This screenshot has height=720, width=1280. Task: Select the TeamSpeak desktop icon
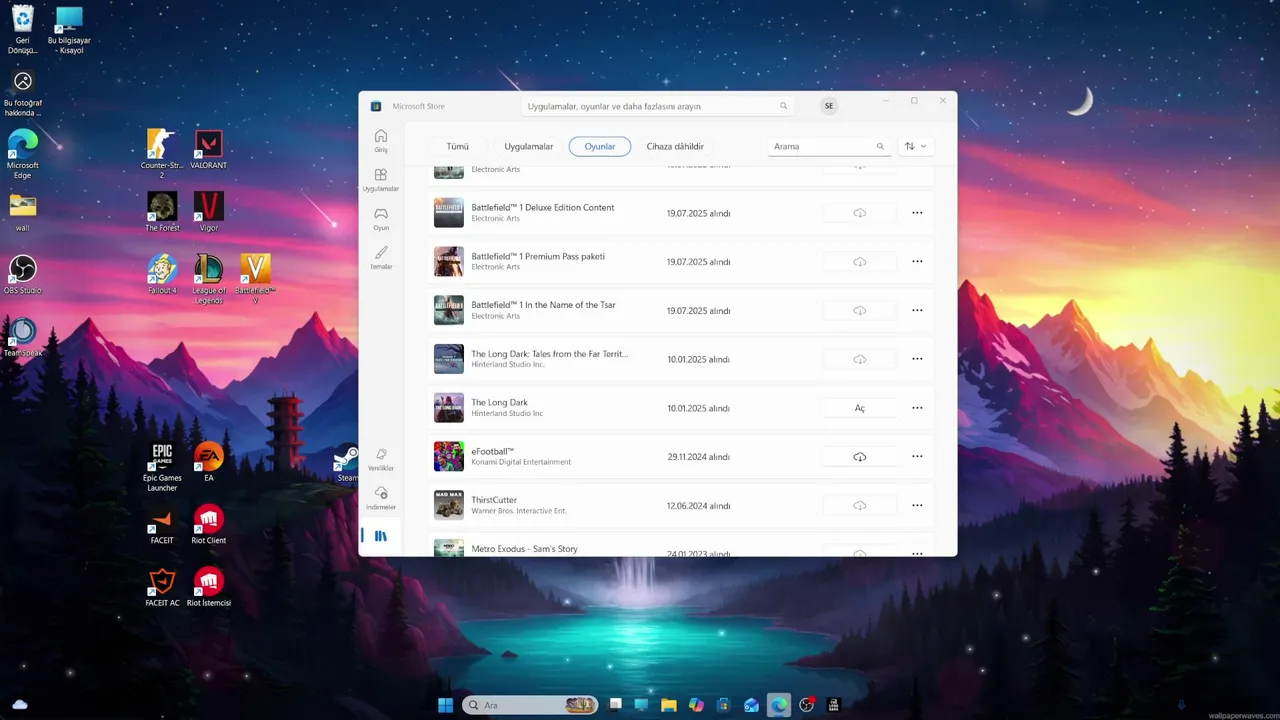click(x=22, y=337)
